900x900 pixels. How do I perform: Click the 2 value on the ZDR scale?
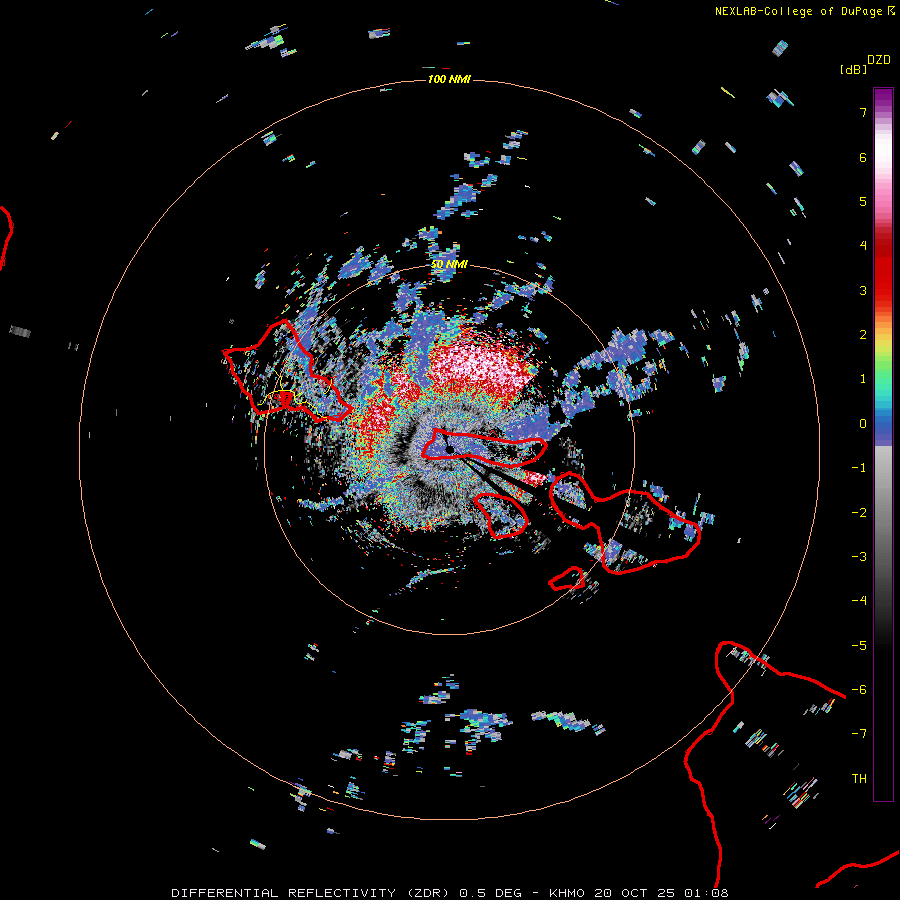(863, 335)
